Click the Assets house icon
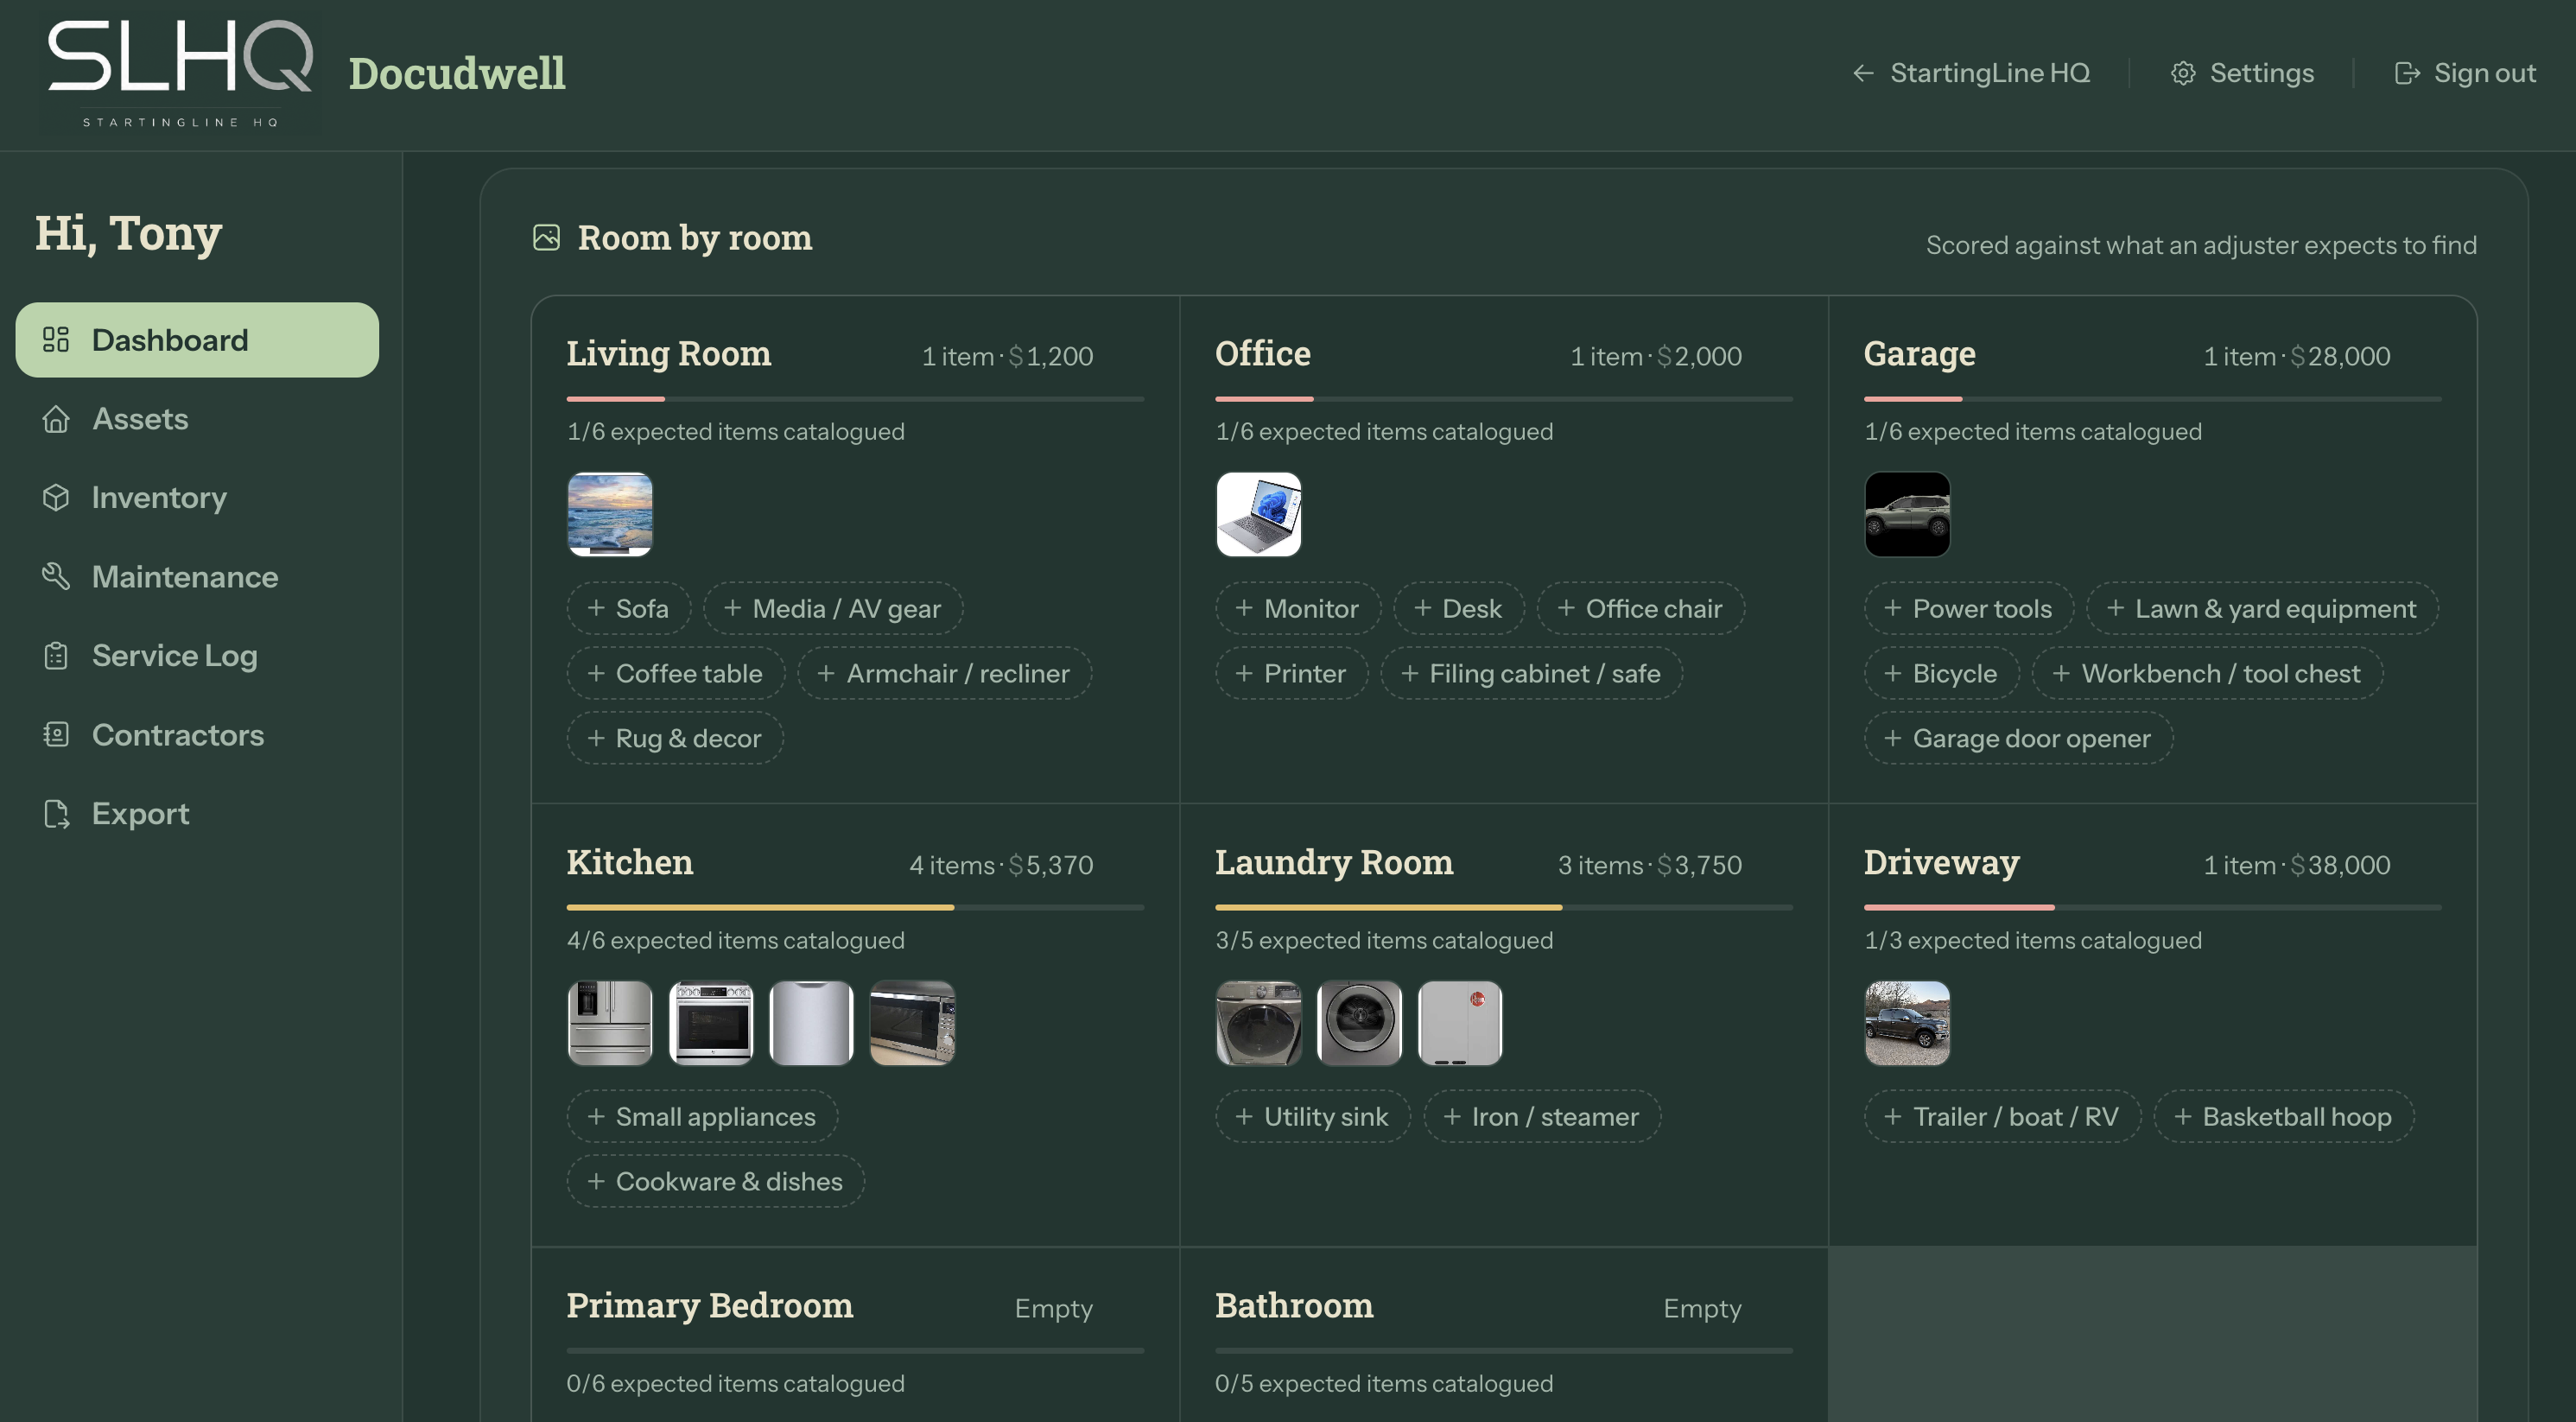This screenshot has width=2576, height=1422. pyautogui.click(x=56, y=419)
